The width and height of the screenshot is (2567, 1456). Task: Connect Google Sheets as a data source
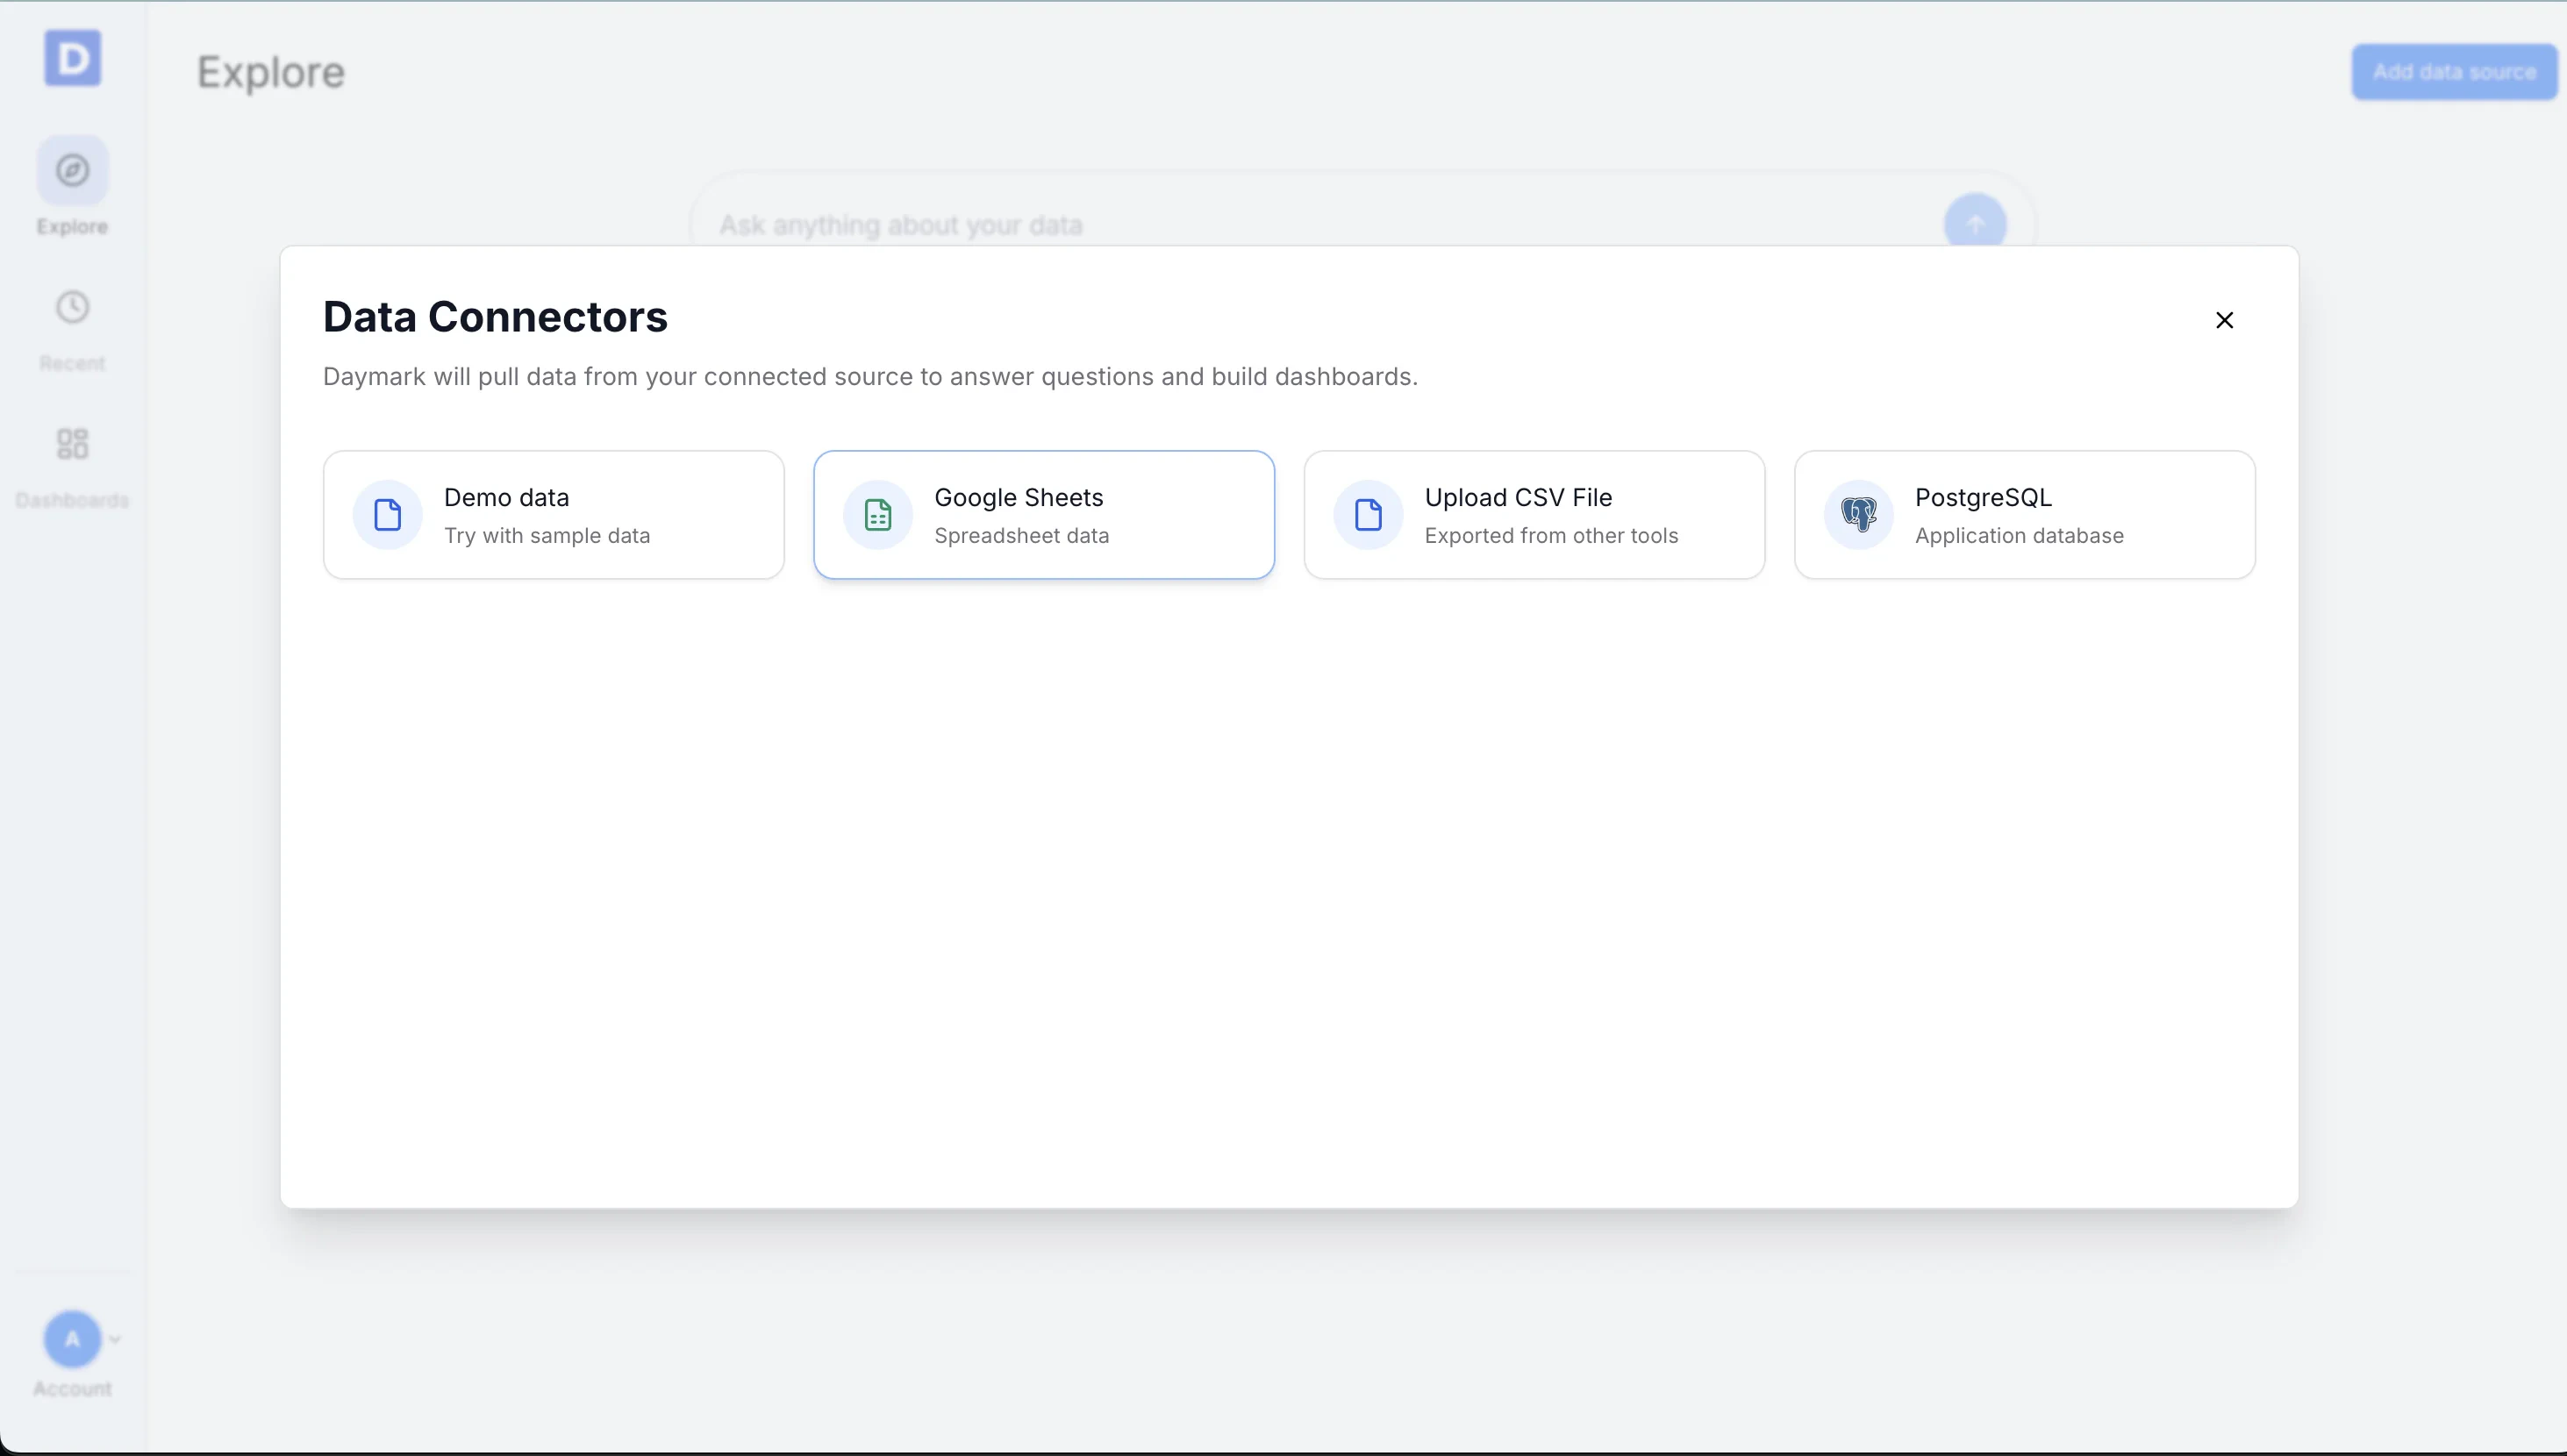[1044, 514]
